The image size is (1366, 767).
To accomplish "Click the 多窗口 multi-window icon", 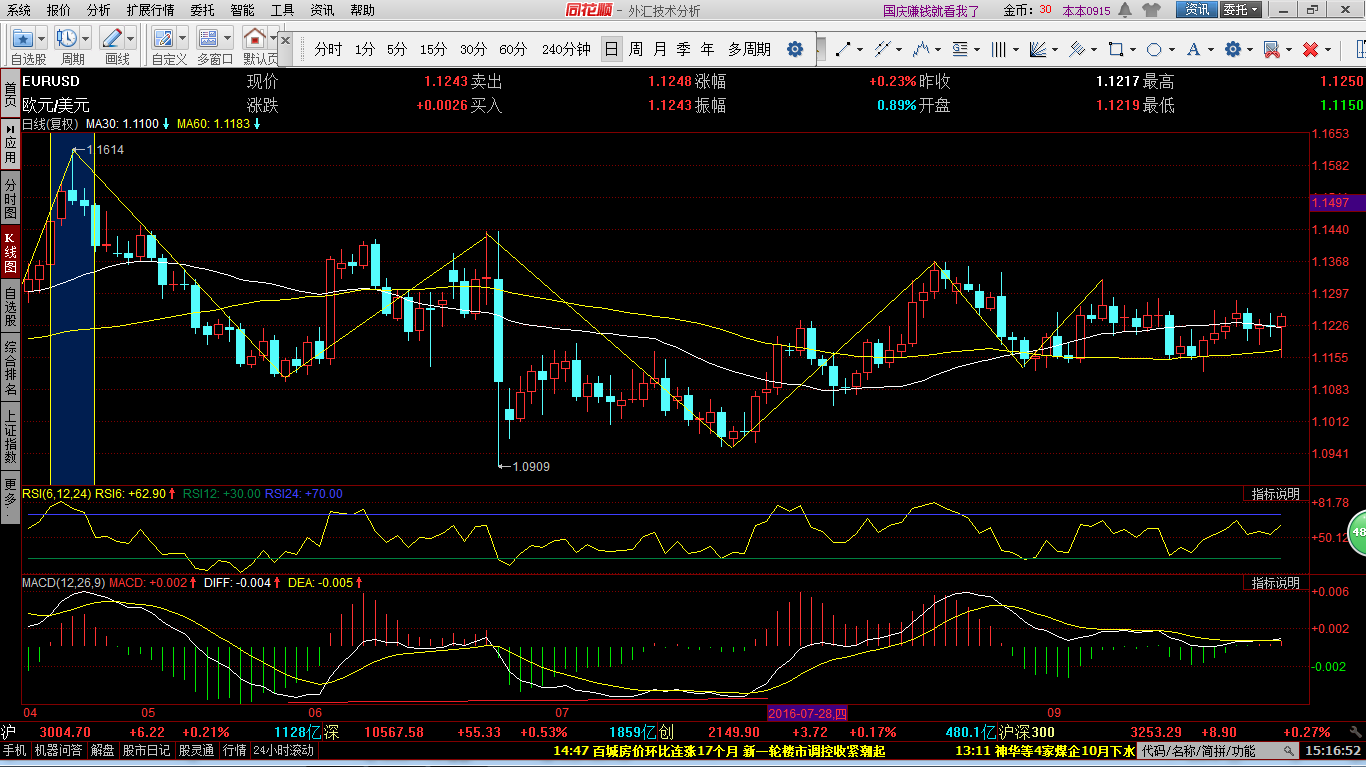I will pyautogui.click(x=209, y=39).
